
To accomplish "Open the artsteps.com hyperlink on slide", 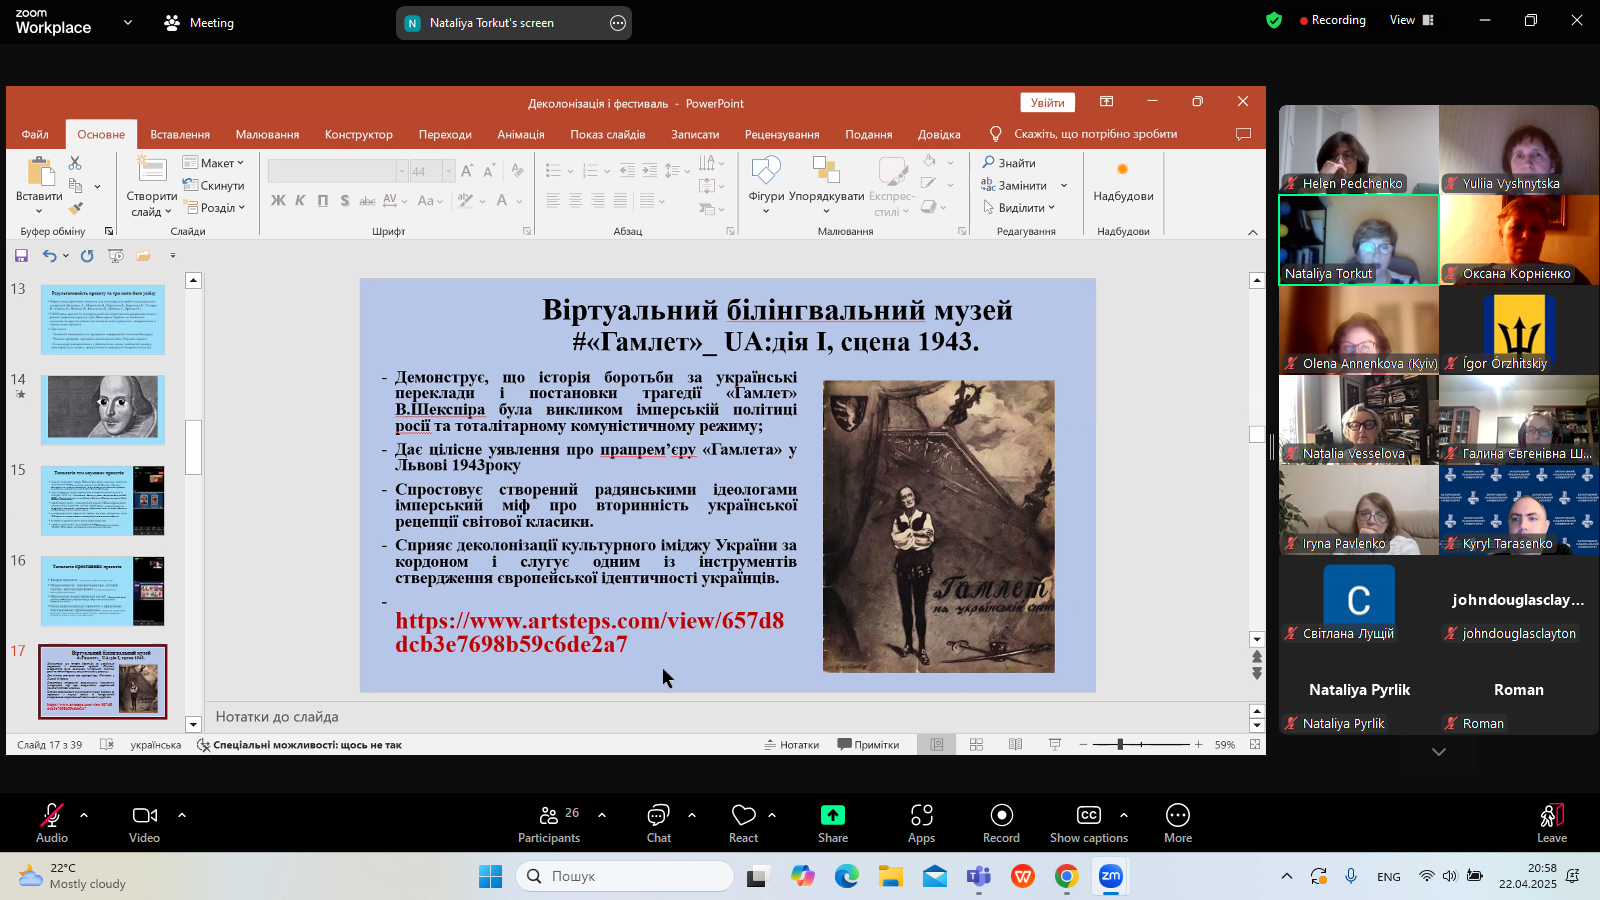I will coord(589,632).
